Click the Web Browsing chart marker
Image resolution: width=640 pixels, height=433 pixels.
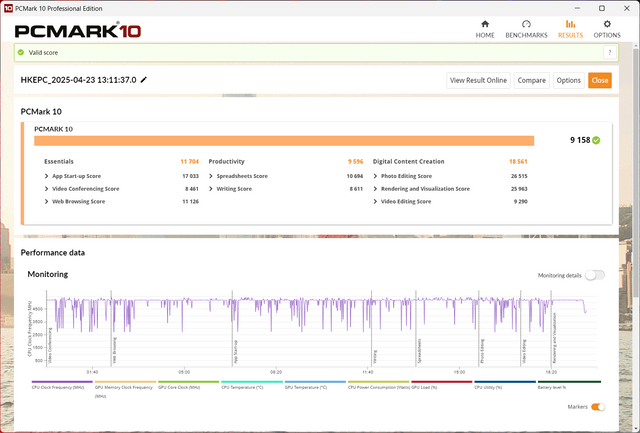pyautogui.click(x=115, y=351)
